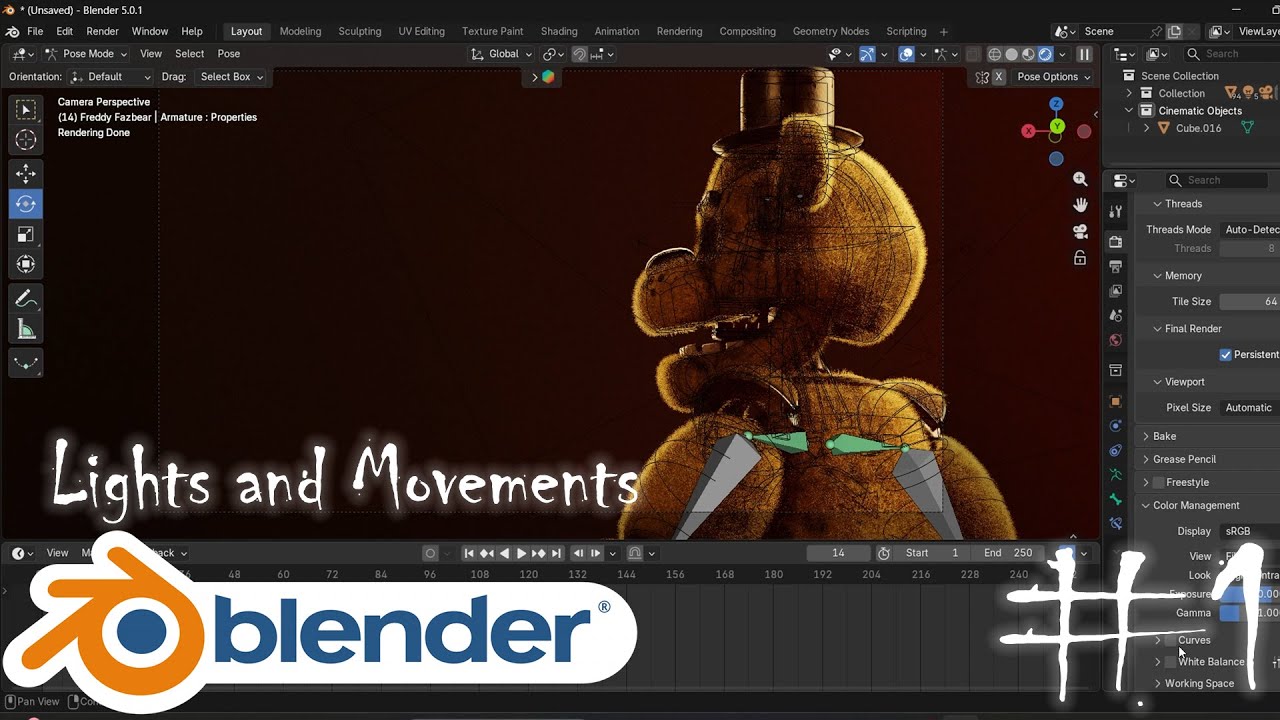Image resolution: width=1280 pixels, height=720 pixels.
Task: Enable the Freestyle checkbox
Action: click(x=1158, y=482)
